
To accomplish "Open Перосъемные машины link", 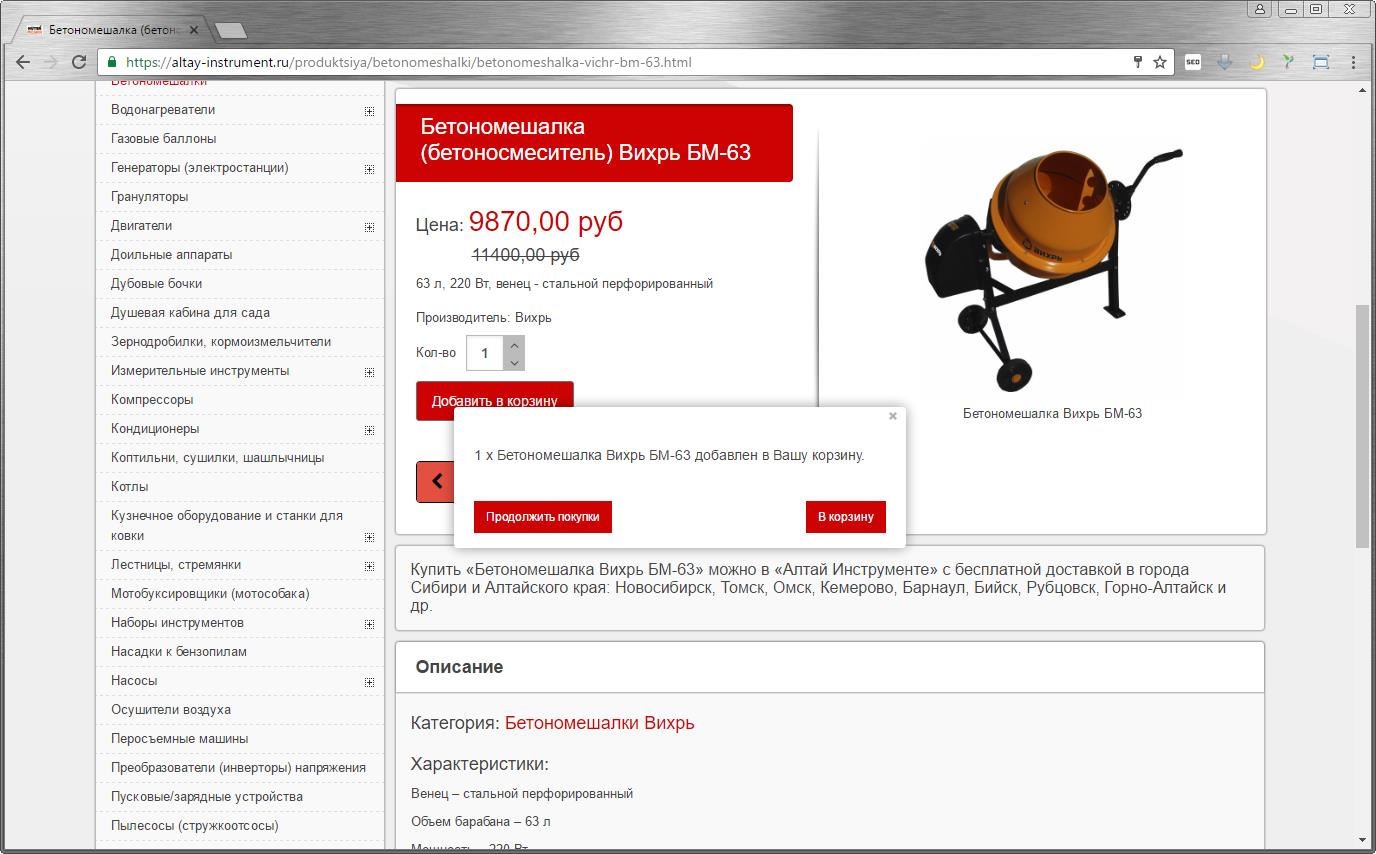I will coord(180,739).
